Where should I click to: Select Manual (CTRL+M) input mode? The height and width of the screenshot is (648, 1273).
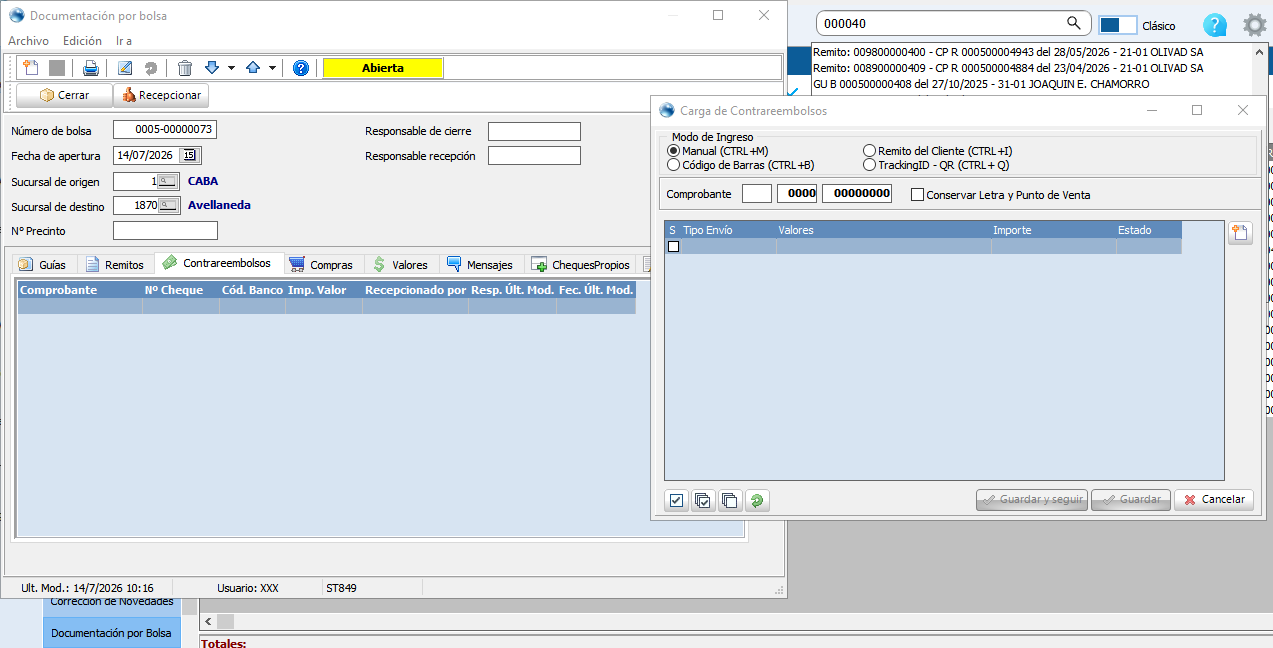(673, 151)
